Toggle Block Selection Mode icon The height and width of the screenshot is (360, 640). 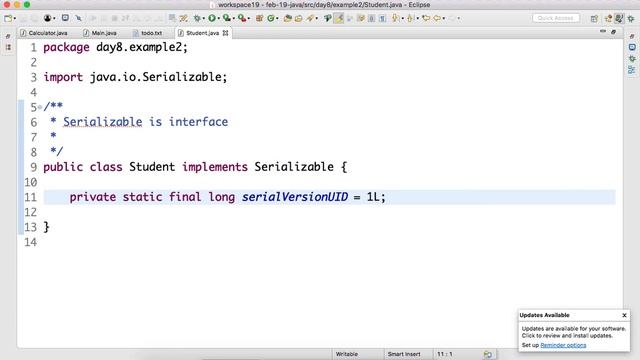(x=371, y=18)
